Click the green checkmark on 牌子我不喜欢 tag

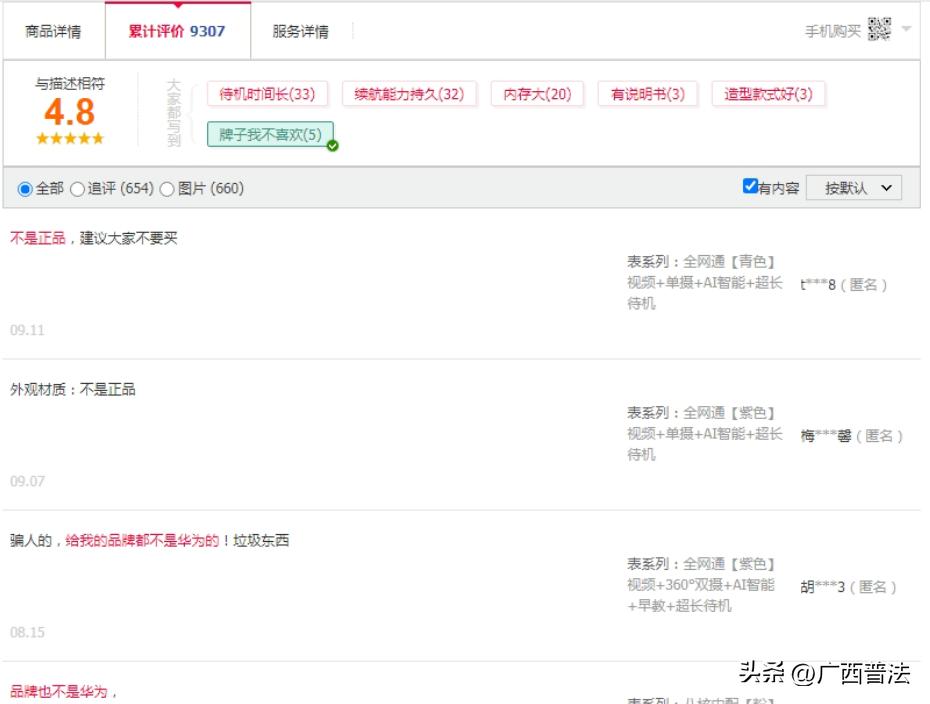[x=333, y=146]
